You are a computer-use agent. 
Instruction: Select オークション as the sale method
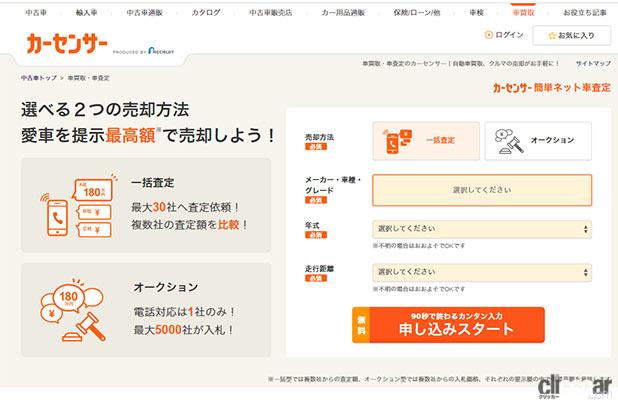(537, 141)
